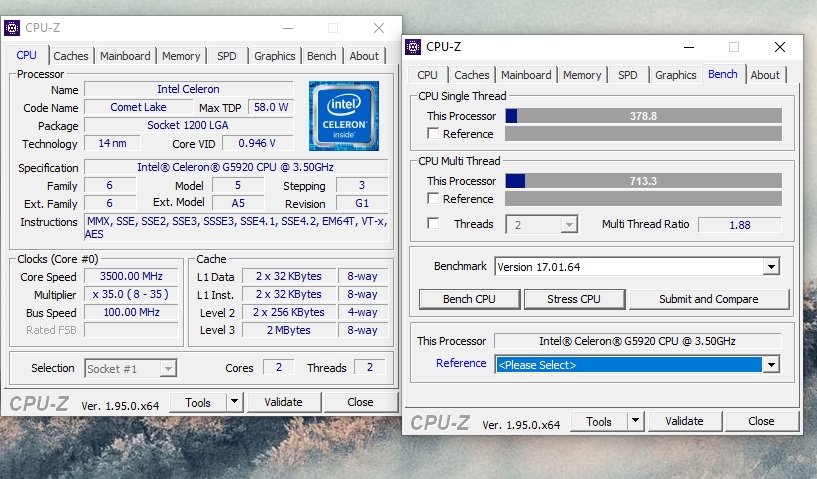The height and width of the screenshot is (479, 817).
Task: Start the Stress CPU test
Action: (574, 299)
